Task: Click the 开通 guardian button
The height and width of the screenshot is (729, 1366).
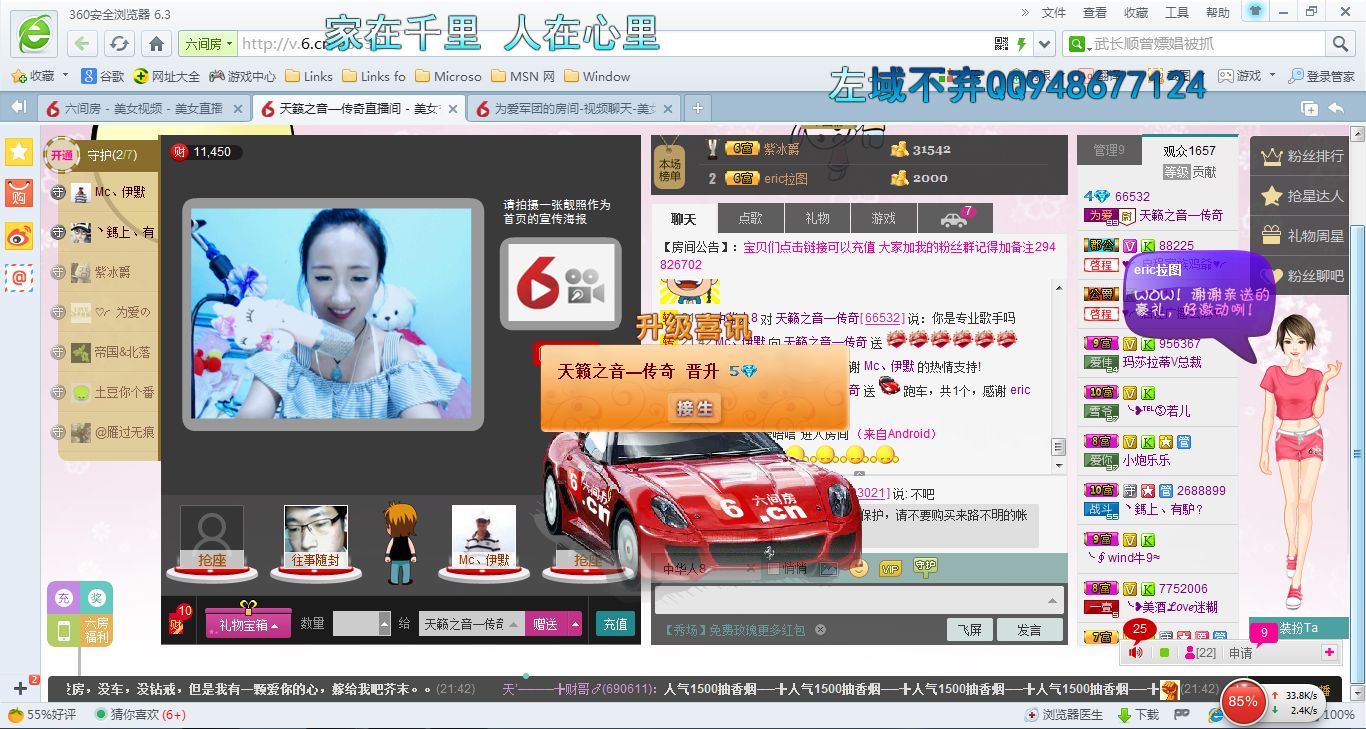Action: [x=62, y=155]
